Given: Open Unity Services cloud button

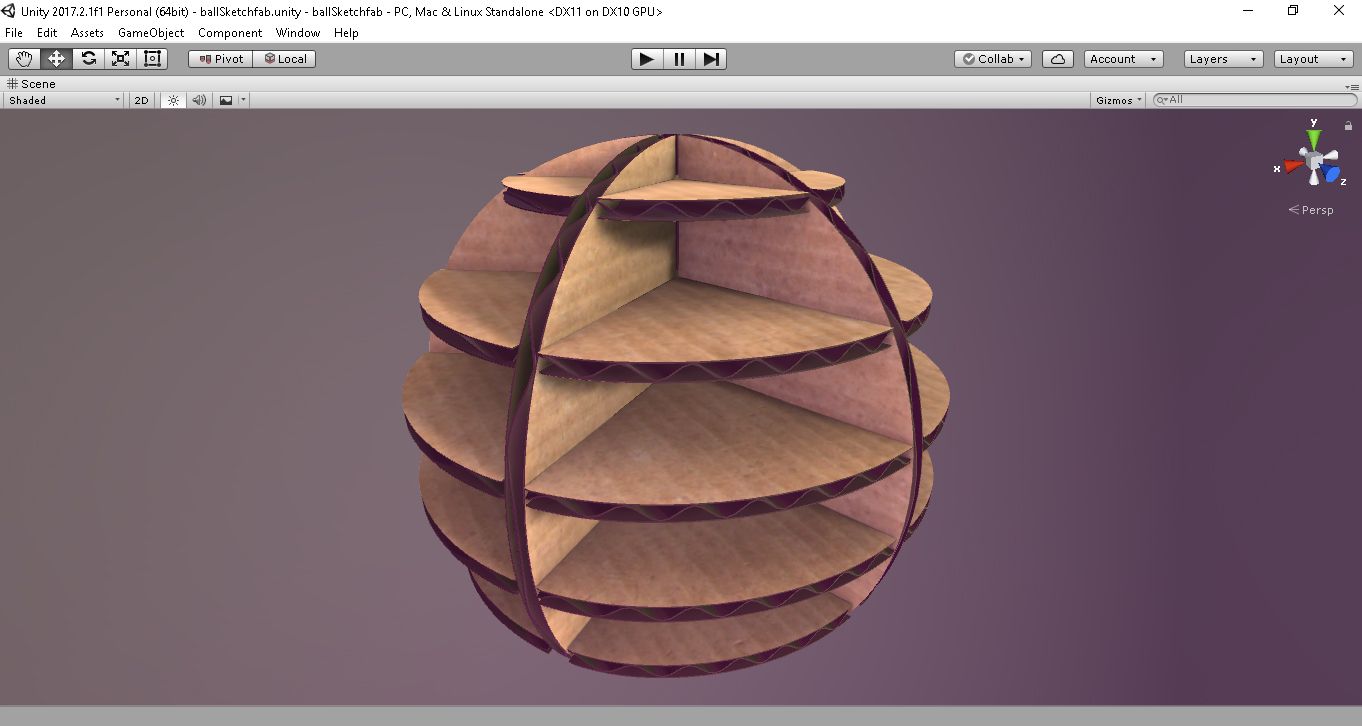Looking at the screenshot, I should [x=1058, y=59].
